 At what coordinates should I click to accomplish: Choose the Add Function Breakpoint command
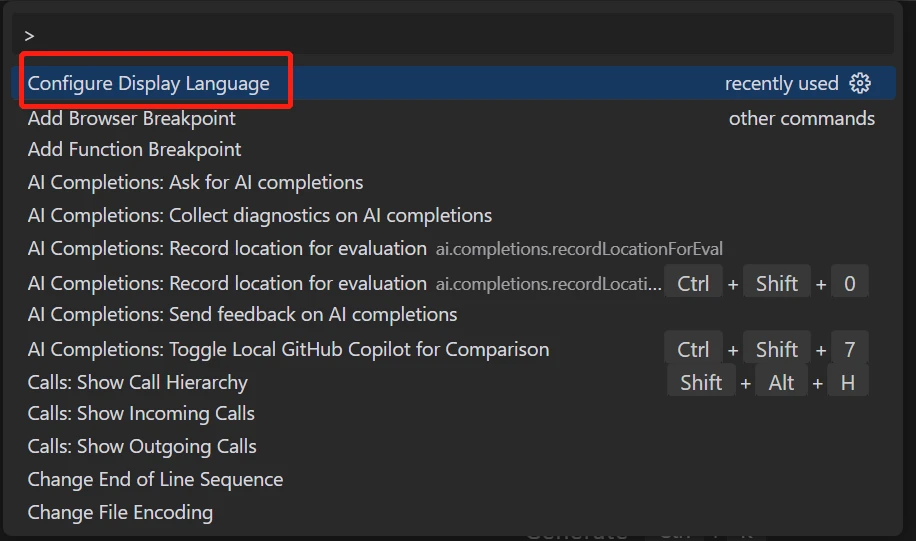coord(135,149)
